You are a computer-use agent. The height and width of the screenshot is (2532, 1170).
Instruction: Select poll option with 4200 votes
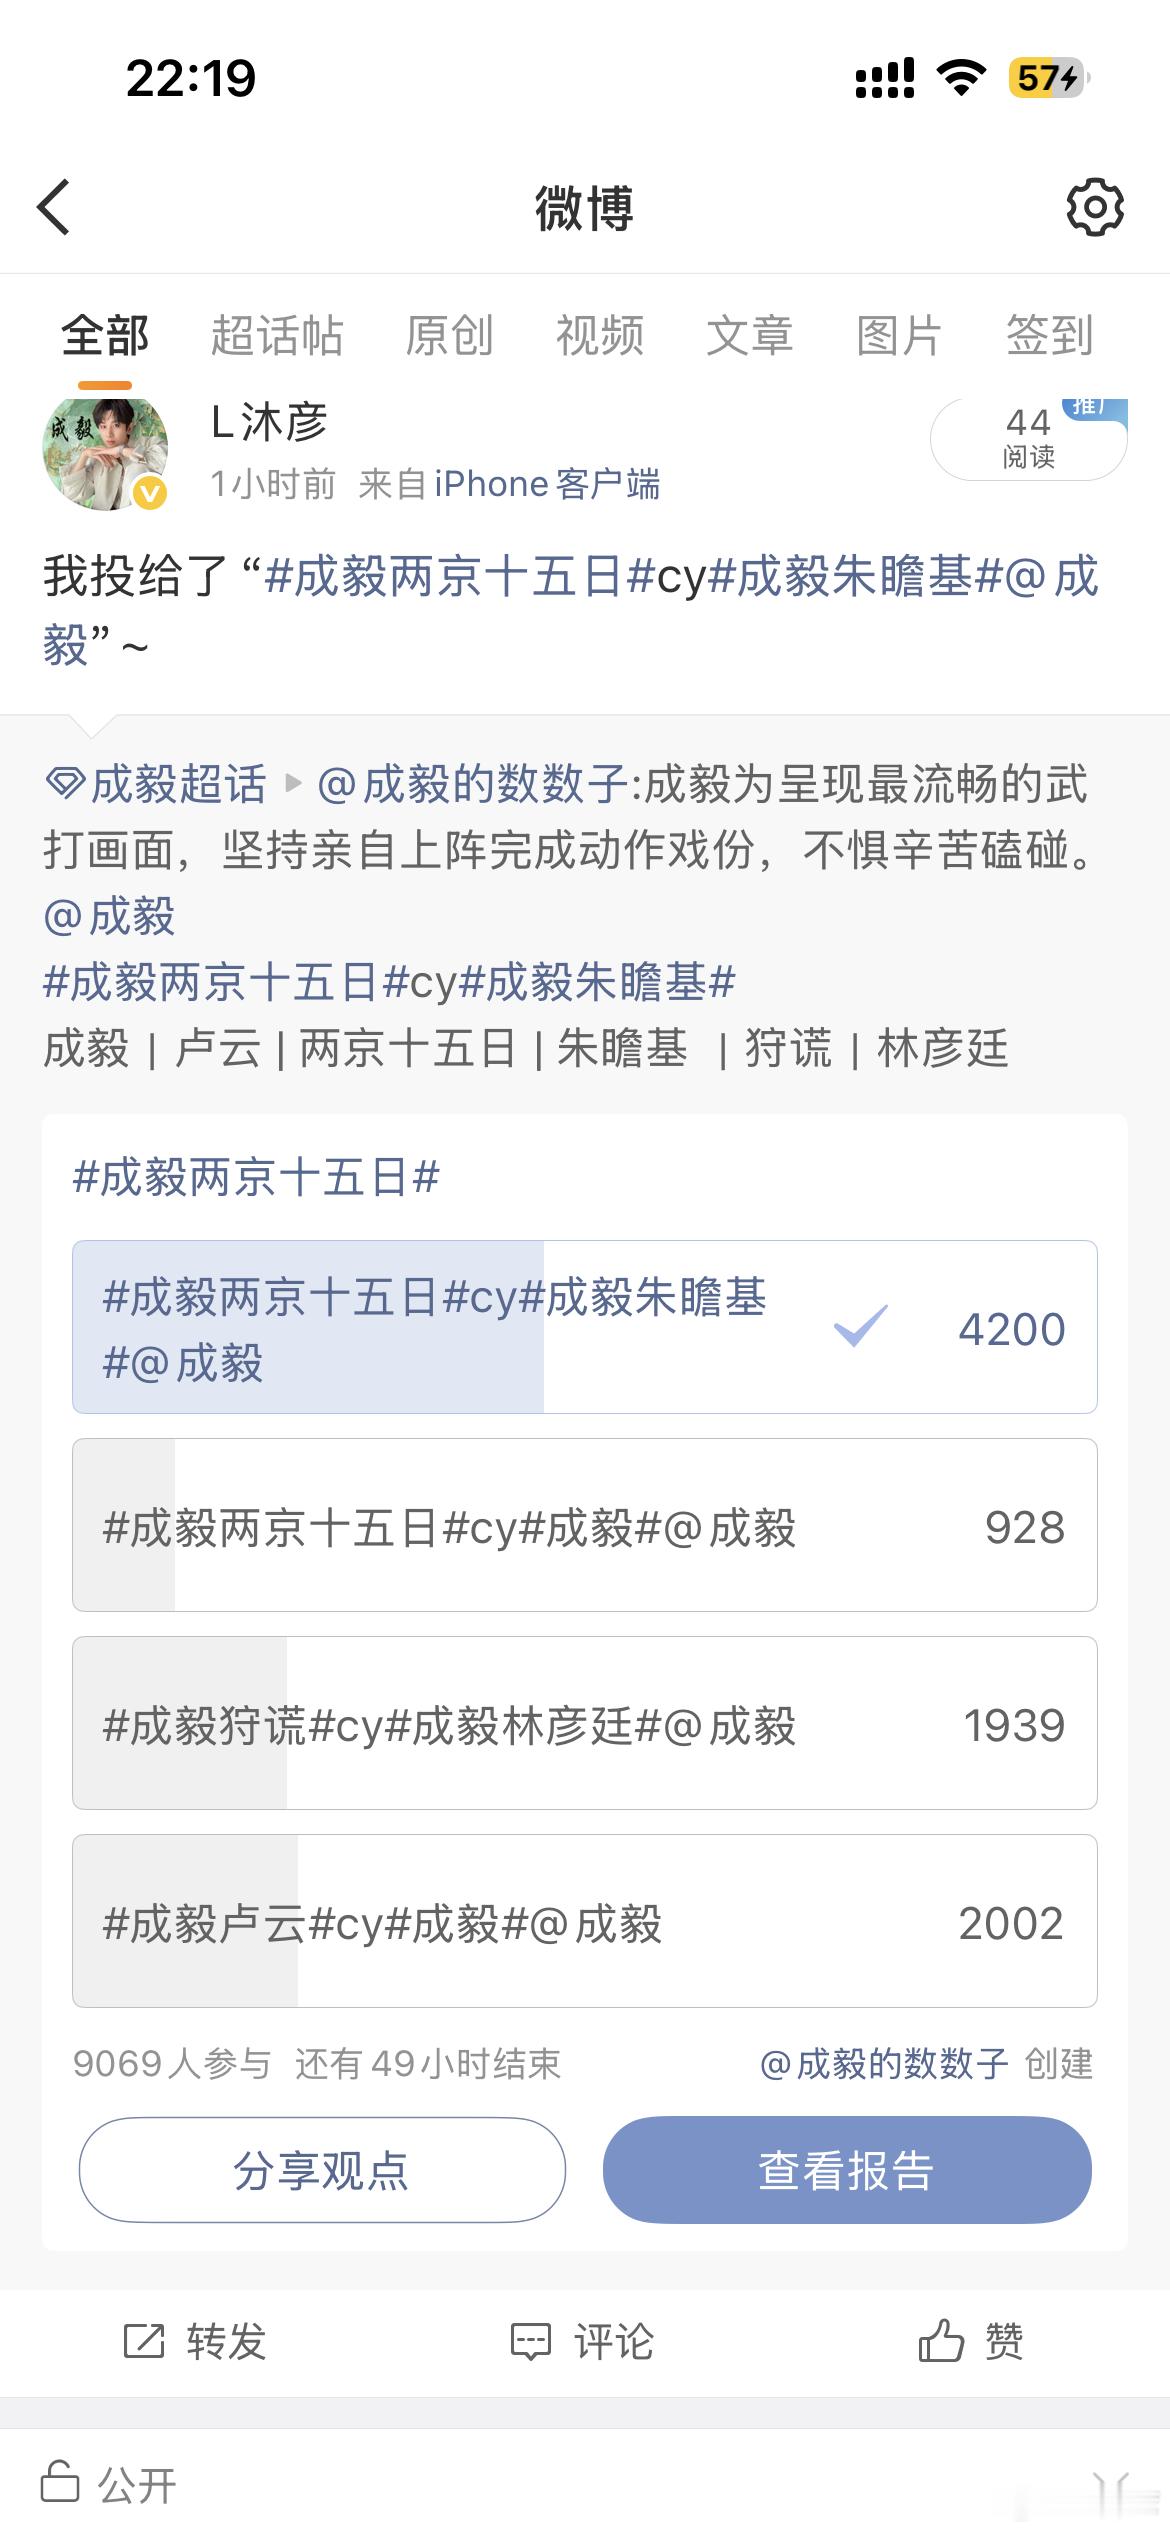(585, 1327)
